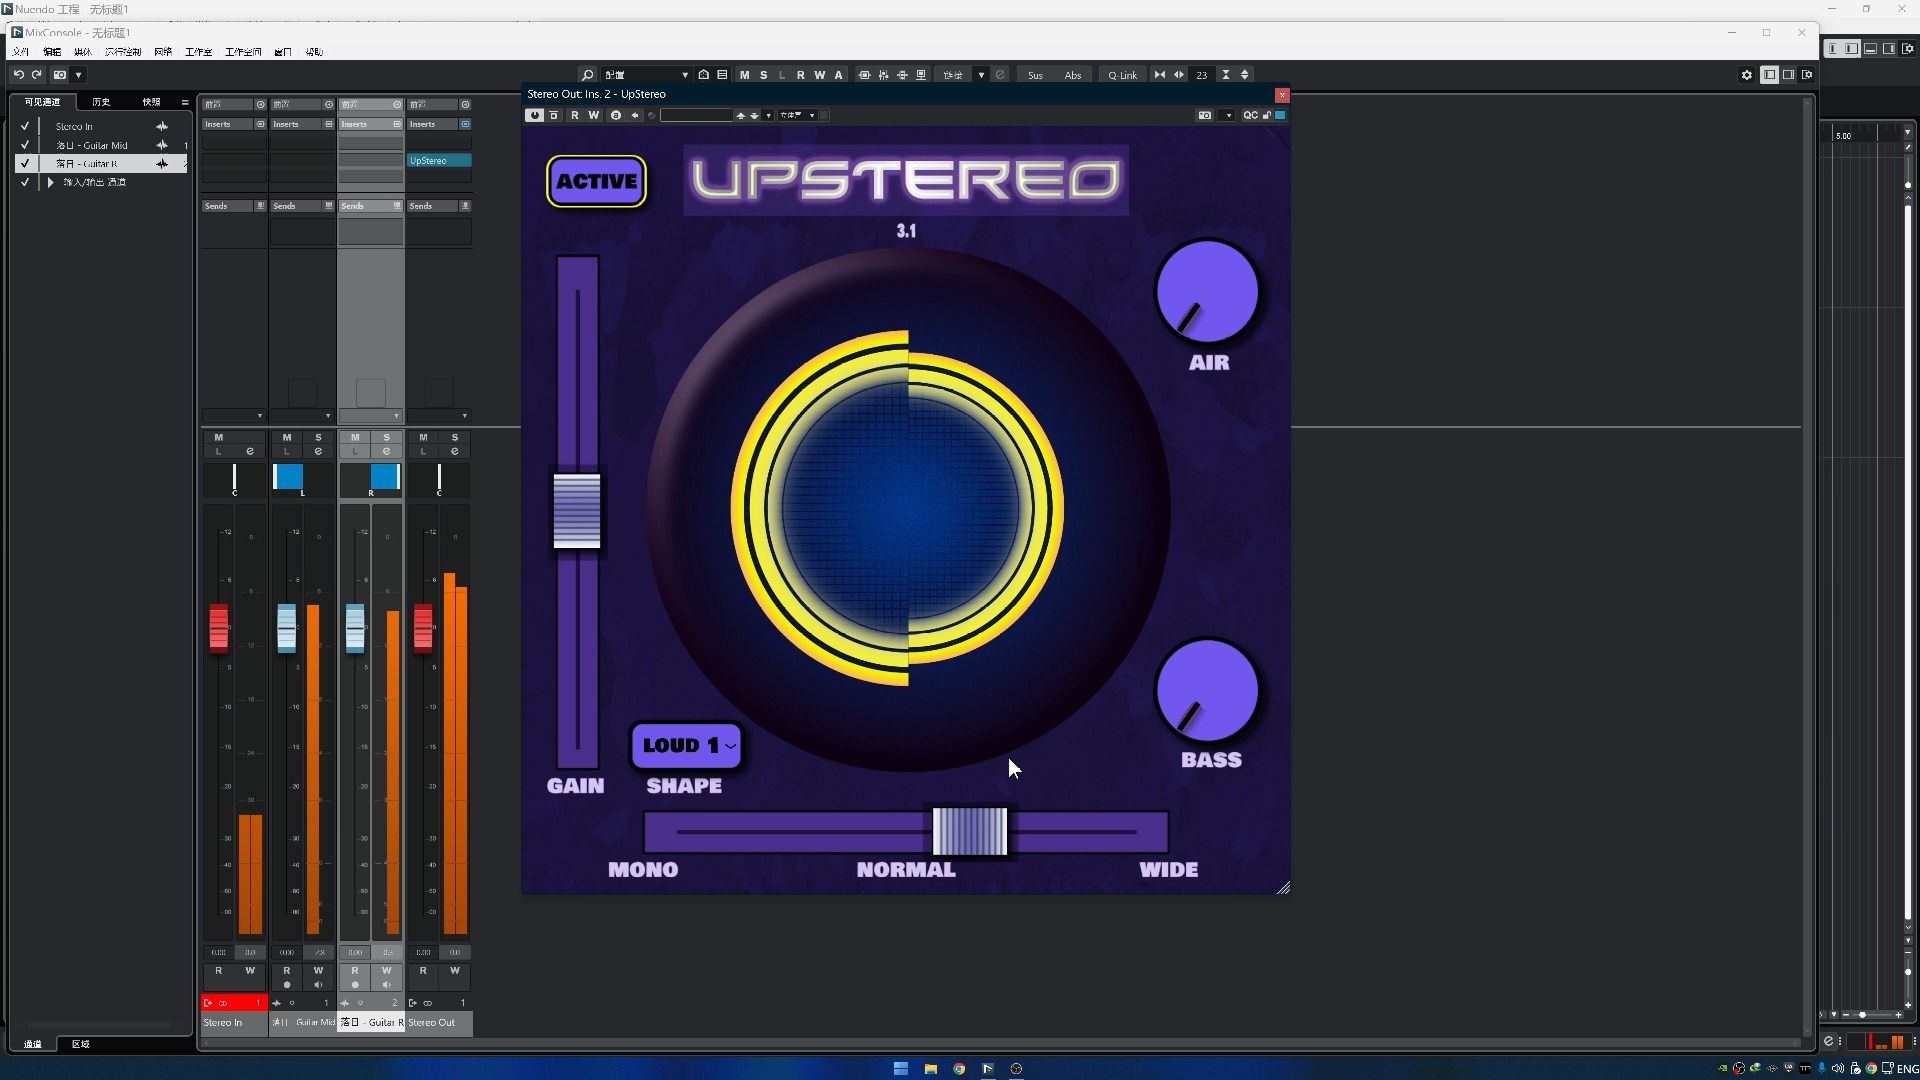Click the MONO/WIDE width slider handle
The width and height of the screenshot is (1920, 1080).
click(x=969, y=832)
